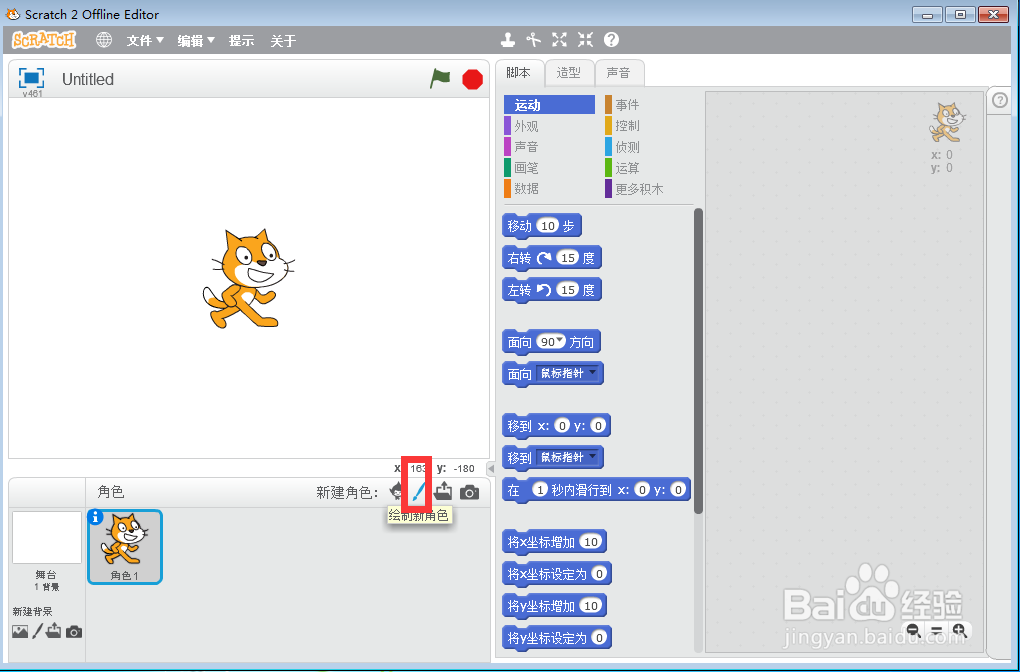
Task: Click x field in 移到 x y block
Action: (561, 425)
